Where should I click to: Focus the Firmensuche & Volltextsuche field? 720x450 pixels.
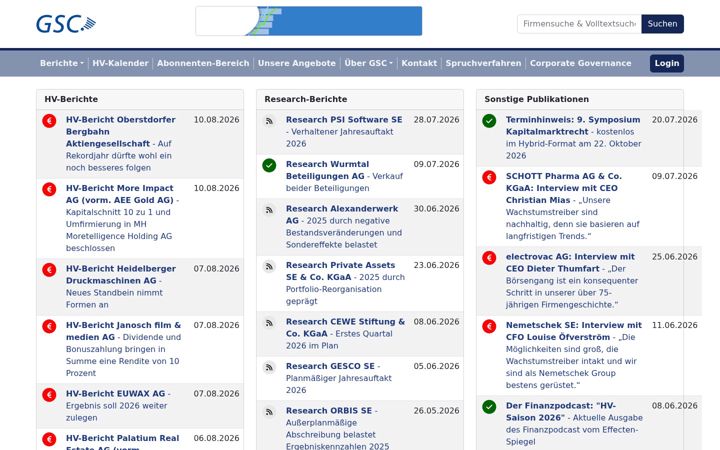(579, 24)
